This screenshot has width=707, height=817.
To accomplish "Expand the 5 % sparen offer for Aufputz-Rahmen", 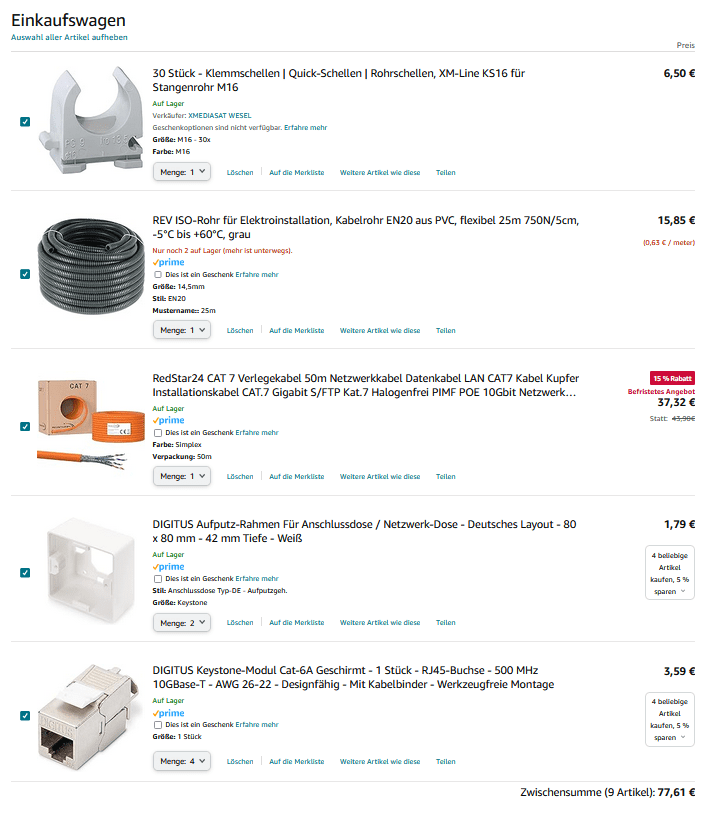I will tap(669, 573).
